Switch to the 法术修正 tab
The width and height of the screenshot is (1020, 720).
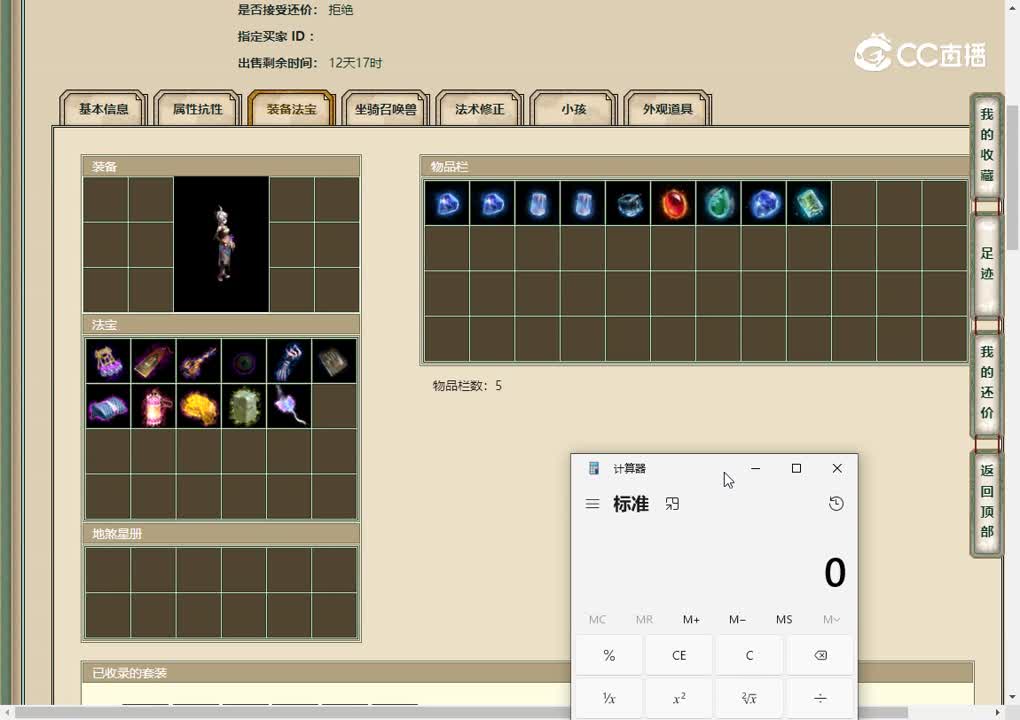click(479, 109)
